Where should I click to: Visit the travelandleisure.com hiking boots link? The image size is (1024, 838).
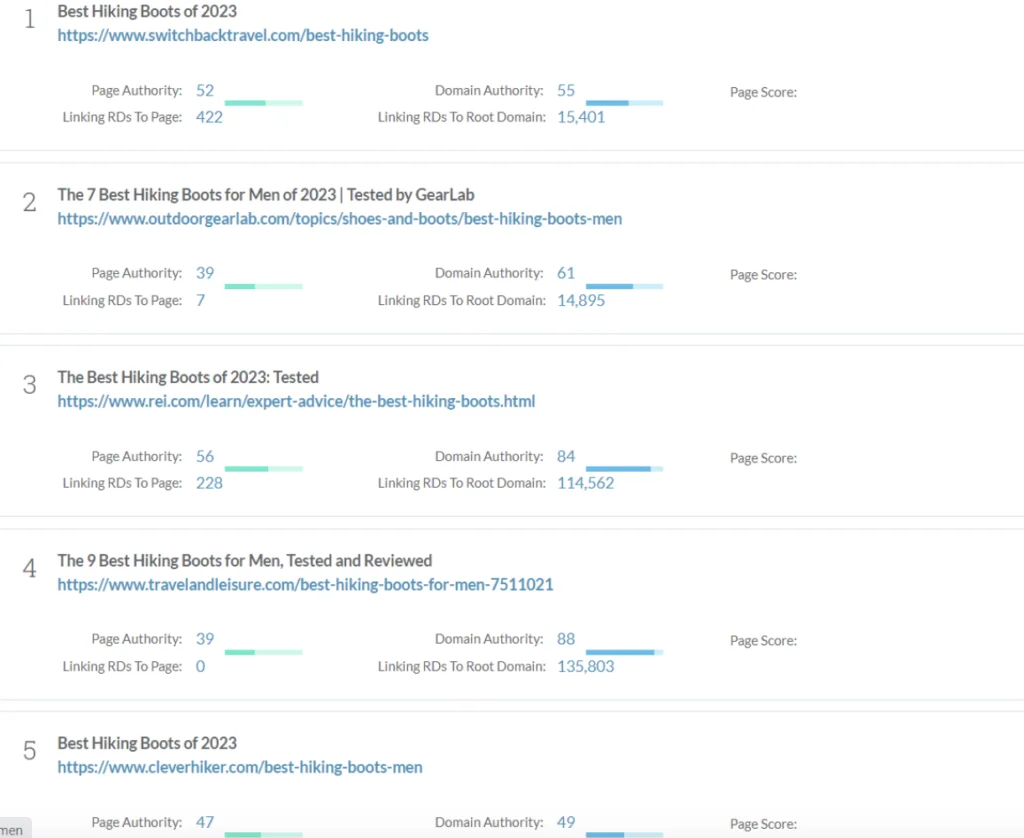[305, 585]
